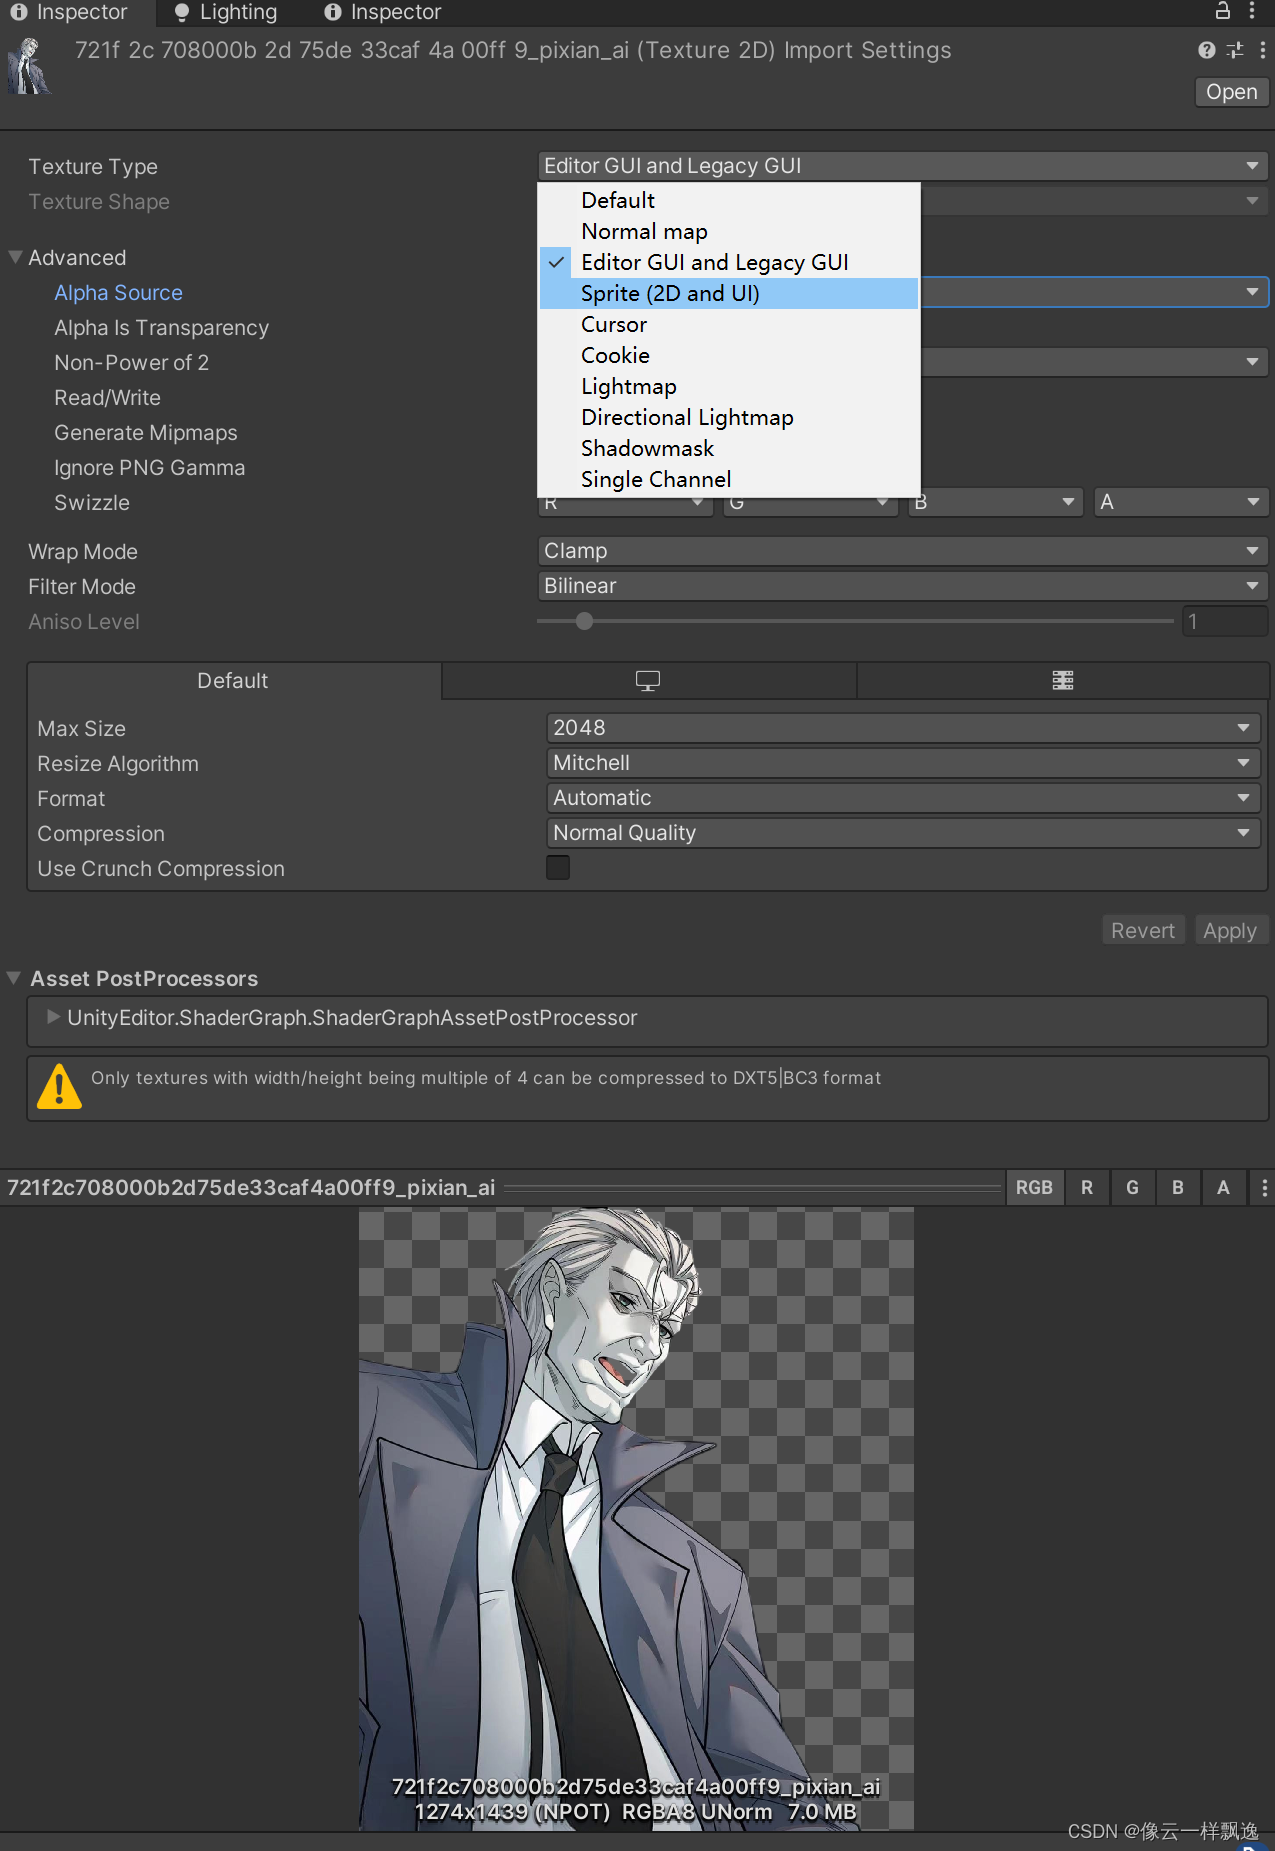The image size is (1275, 1851).
Task: Click the Open button
Action: pyautogui.click(x=1232, y=92)
